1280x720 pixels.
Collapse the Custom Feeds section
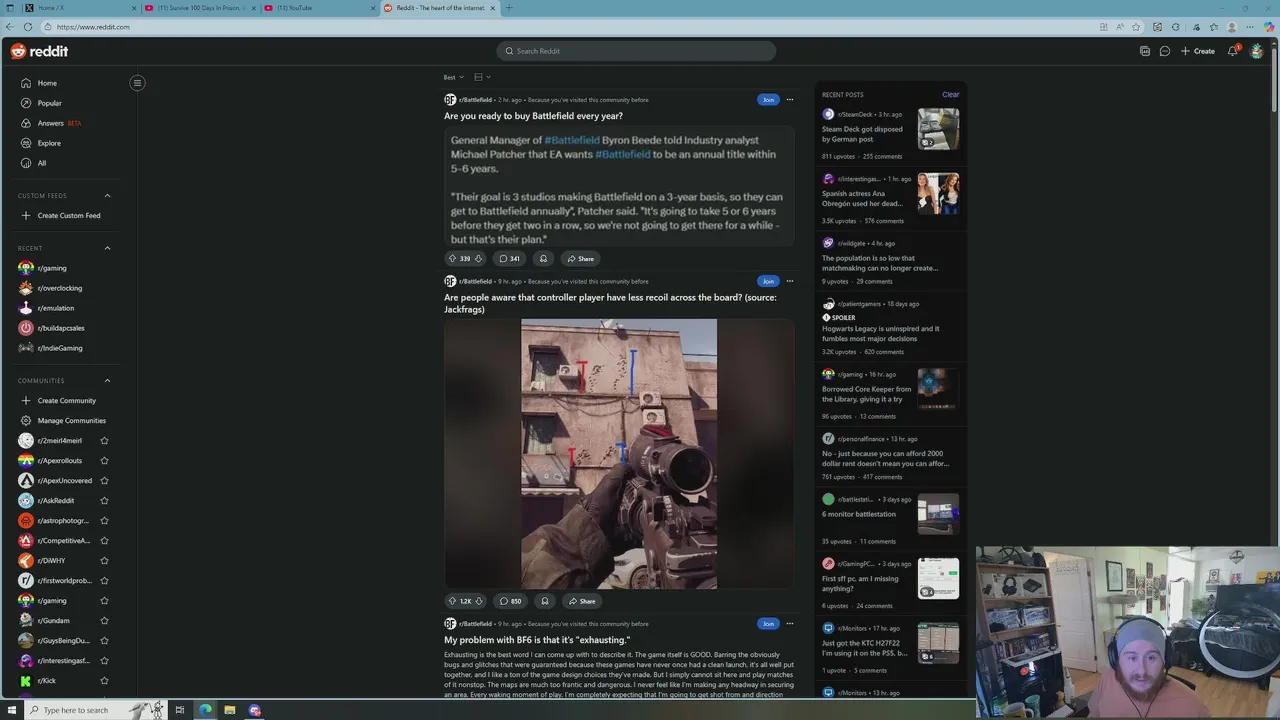(107, 196)
